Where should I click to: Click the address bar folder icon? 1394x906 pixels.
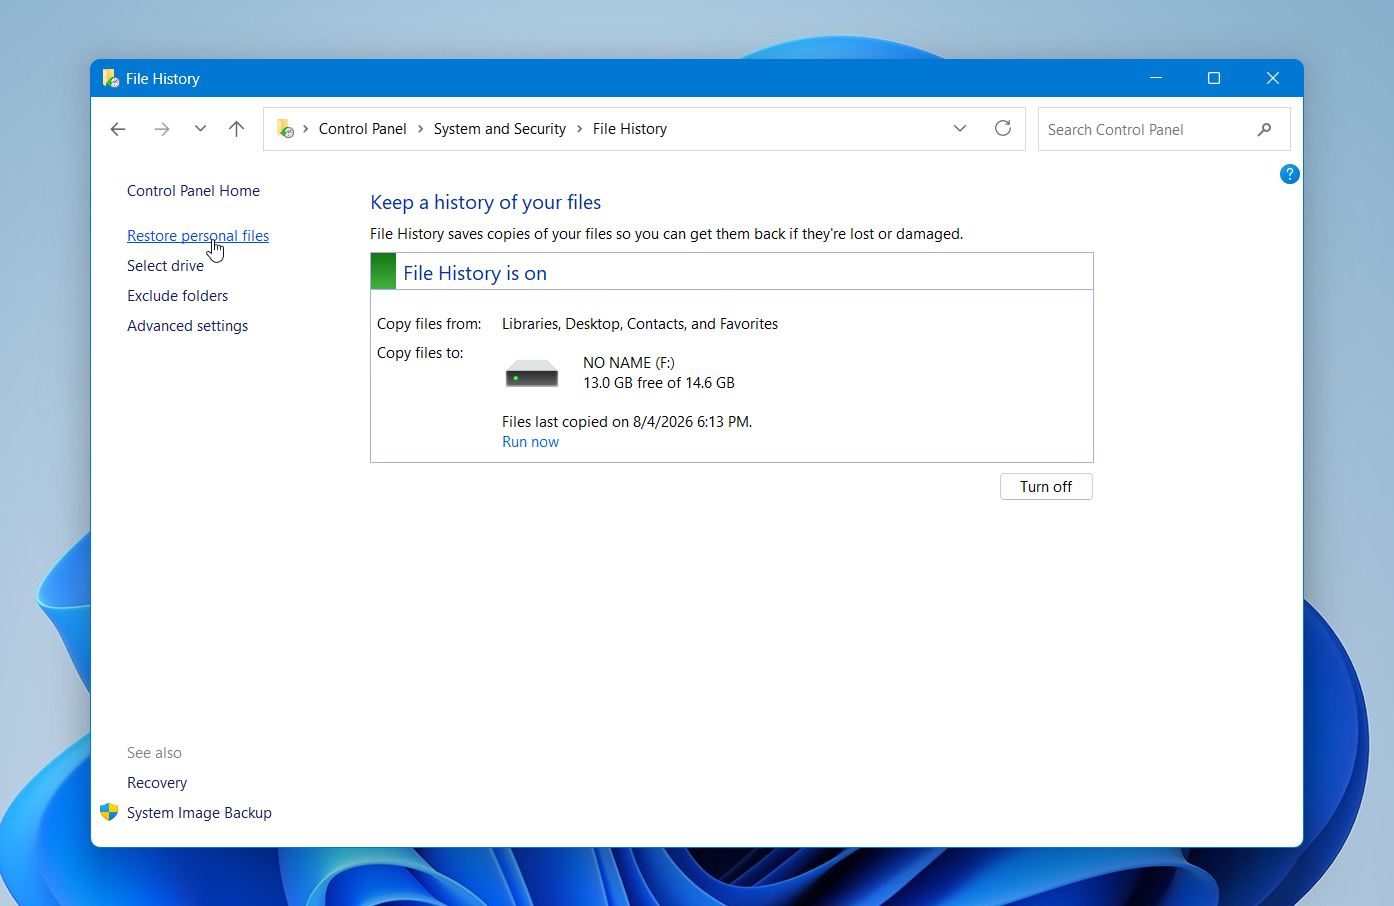coord(285,129)
